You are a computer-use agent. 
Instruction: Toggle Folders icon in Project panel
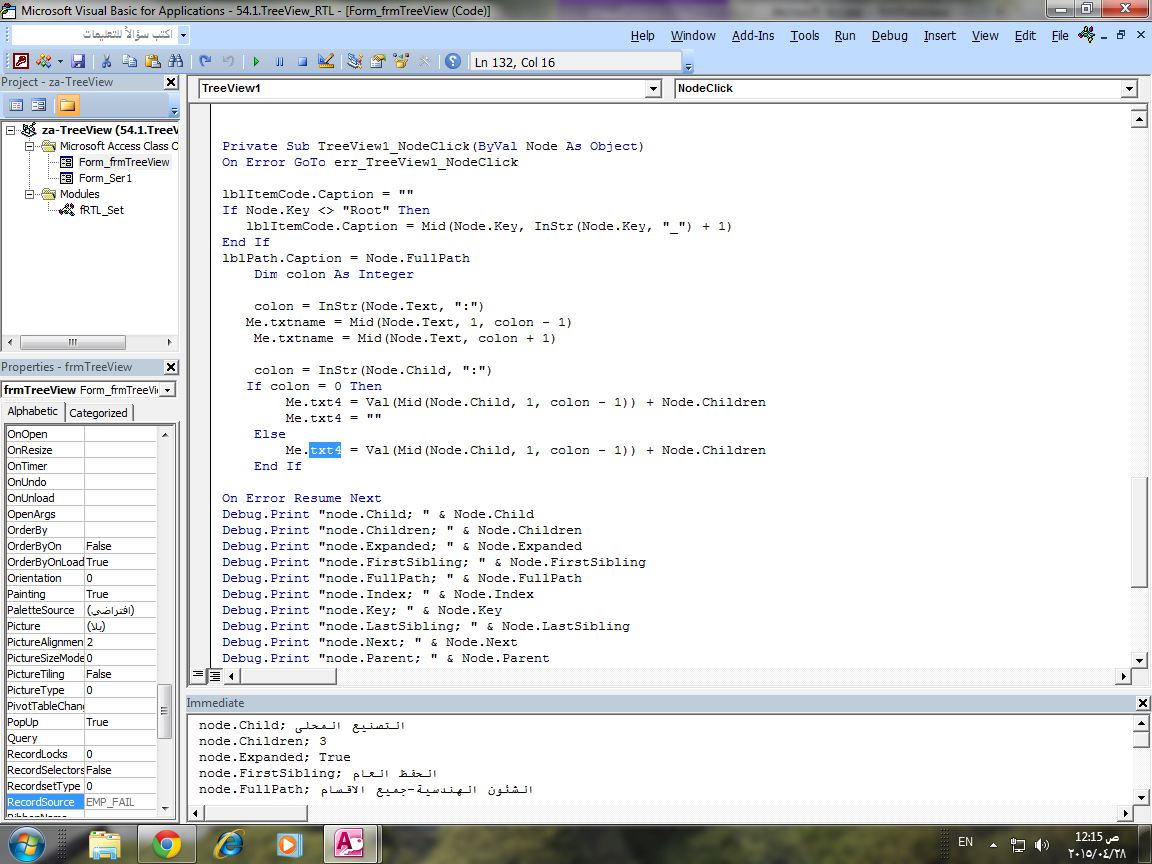tap(67, 105)
